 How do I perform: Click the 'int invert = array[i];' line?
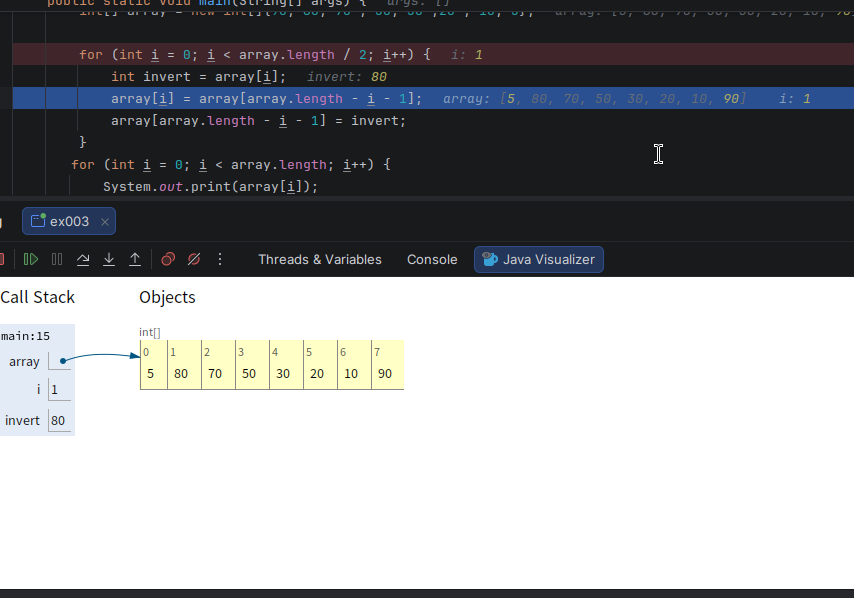point(198,77)
